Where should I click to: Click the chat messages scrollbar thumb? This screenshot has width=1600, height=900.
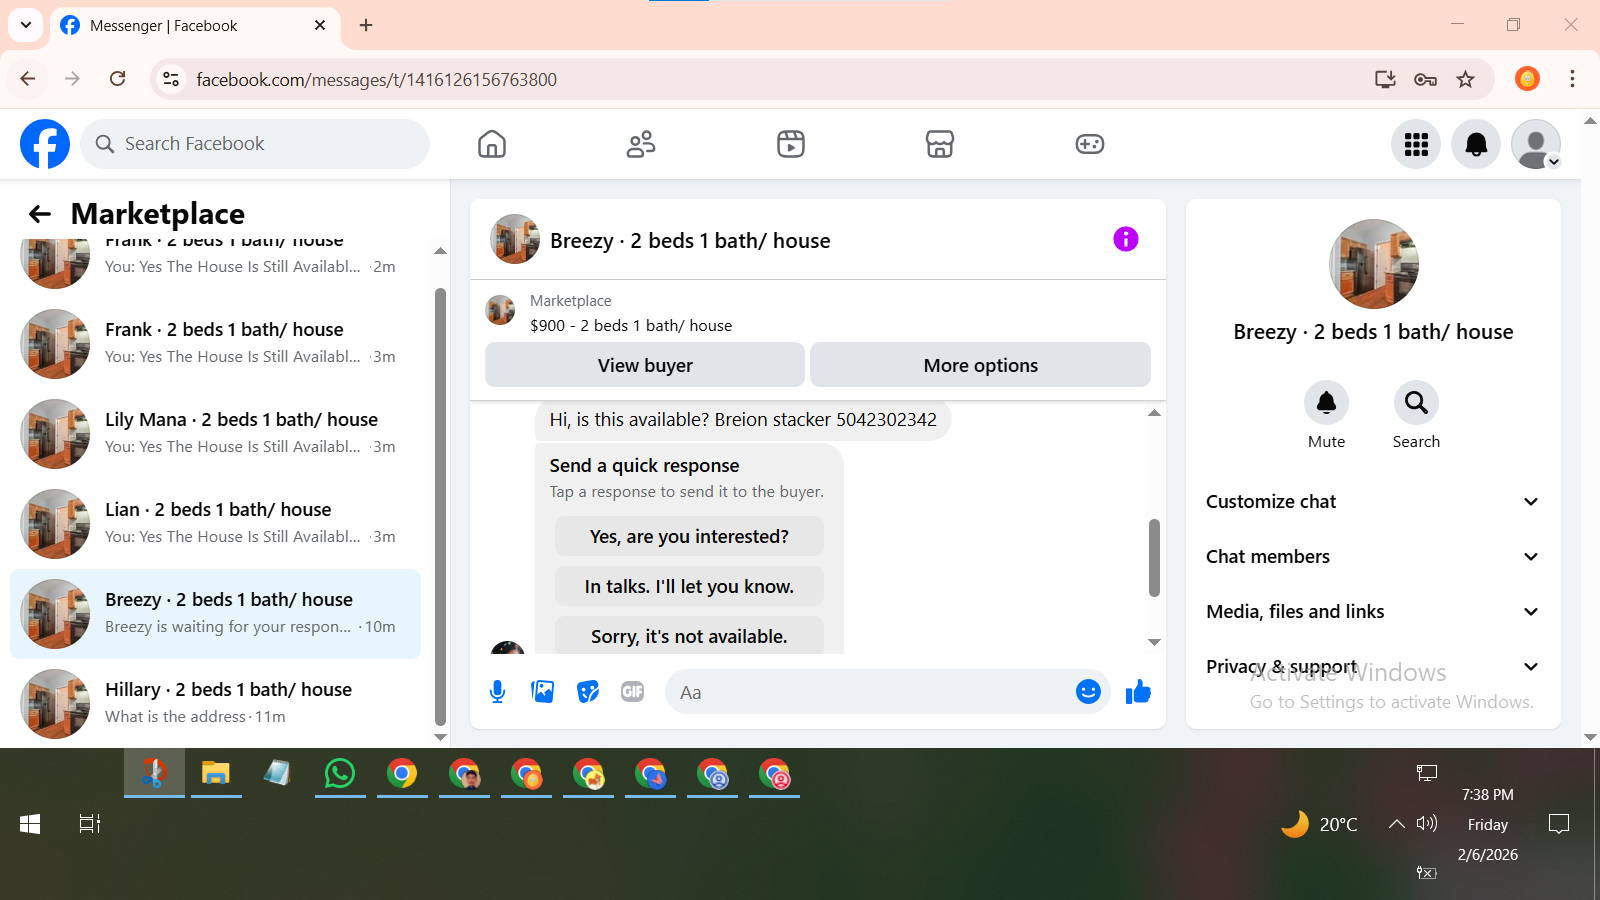click(x=1154, y=558)
